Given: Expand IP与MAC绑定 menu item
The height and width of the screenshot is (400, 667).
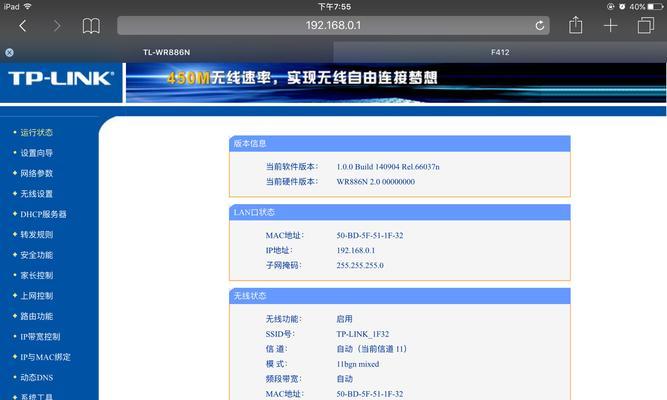Looking at the screenshot, I should point(46,357).
